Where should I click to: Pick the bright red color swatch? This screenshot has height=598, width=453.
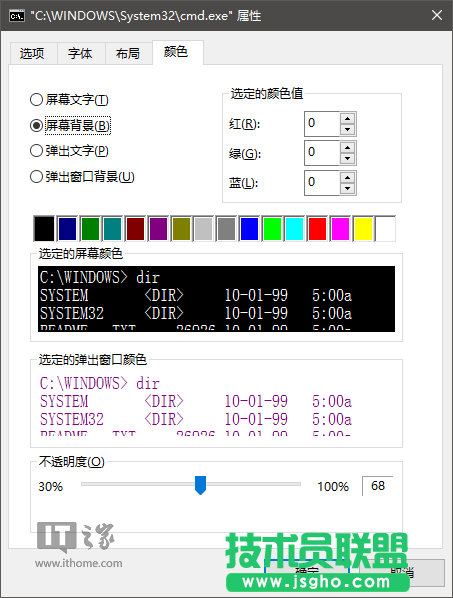click(317, 228)
